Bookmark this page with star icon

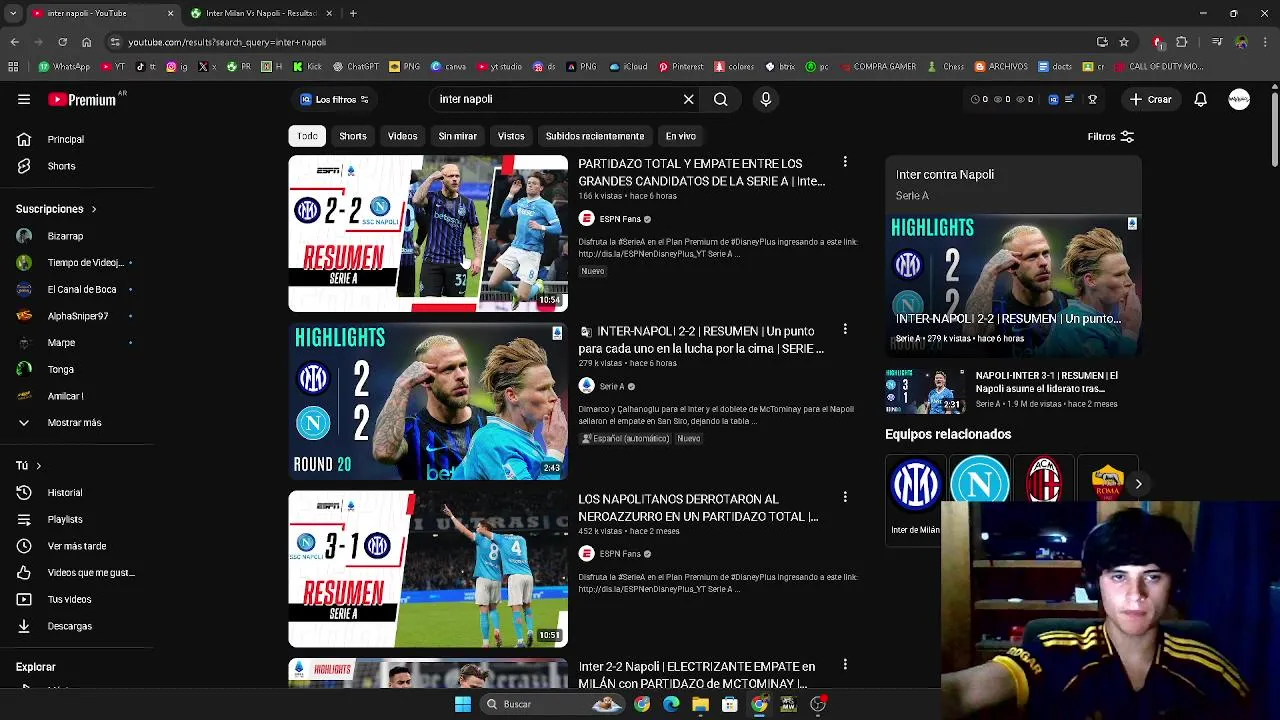1124,42
